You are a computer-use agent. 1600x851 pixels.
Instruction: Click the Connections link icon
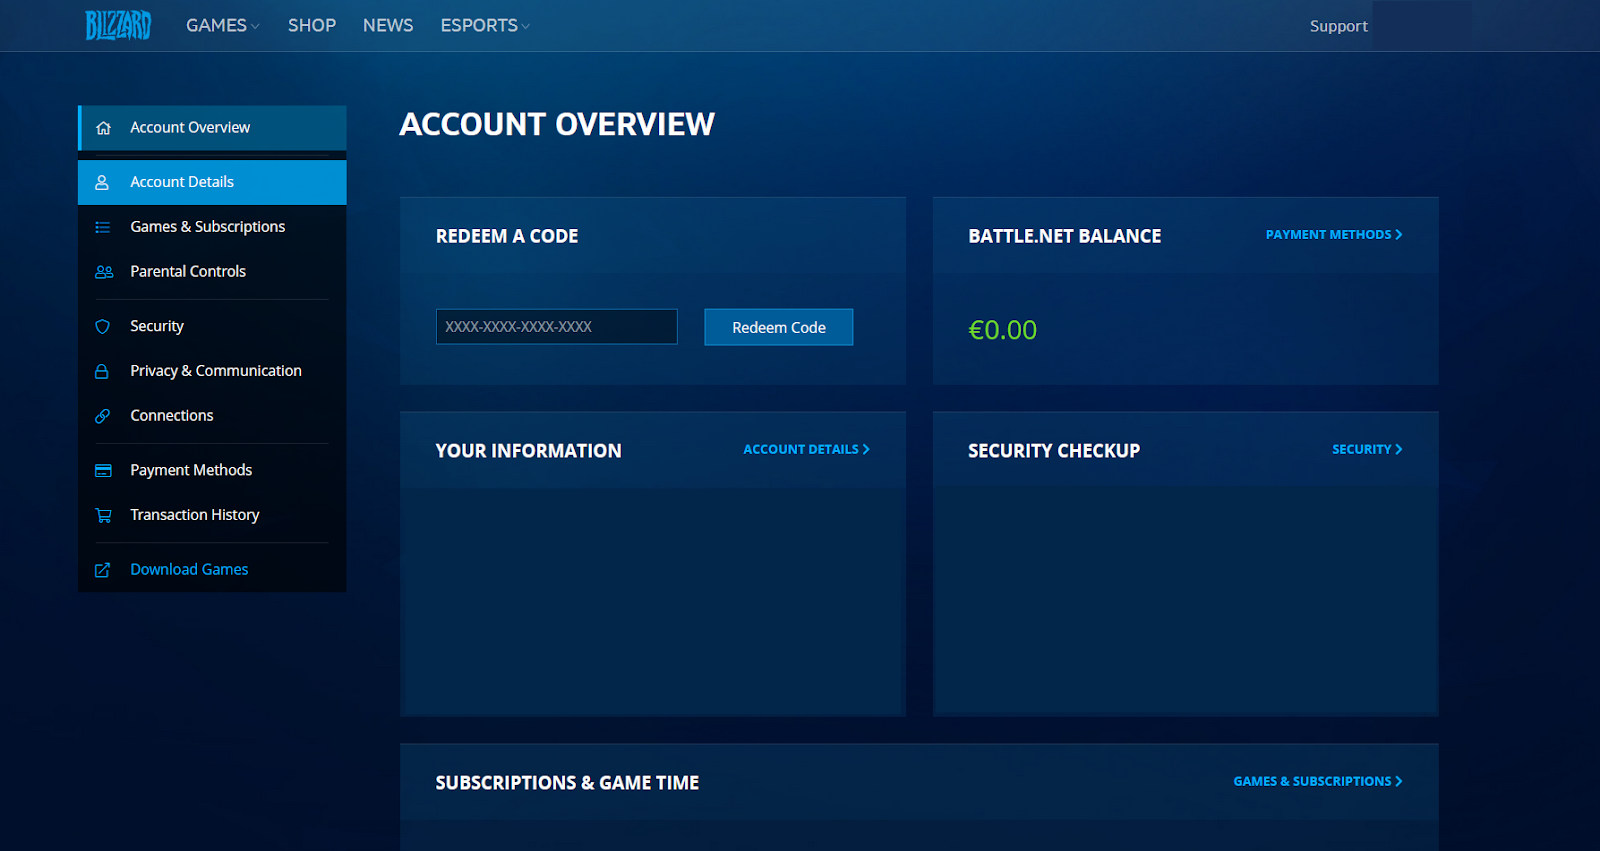coord(102,416)
